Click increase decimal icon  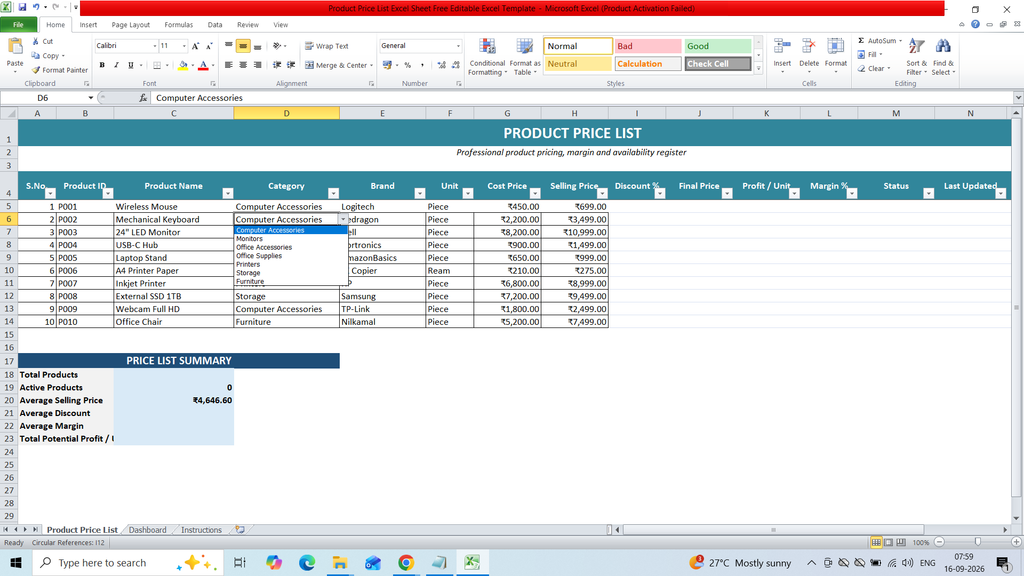coord(441,65)
